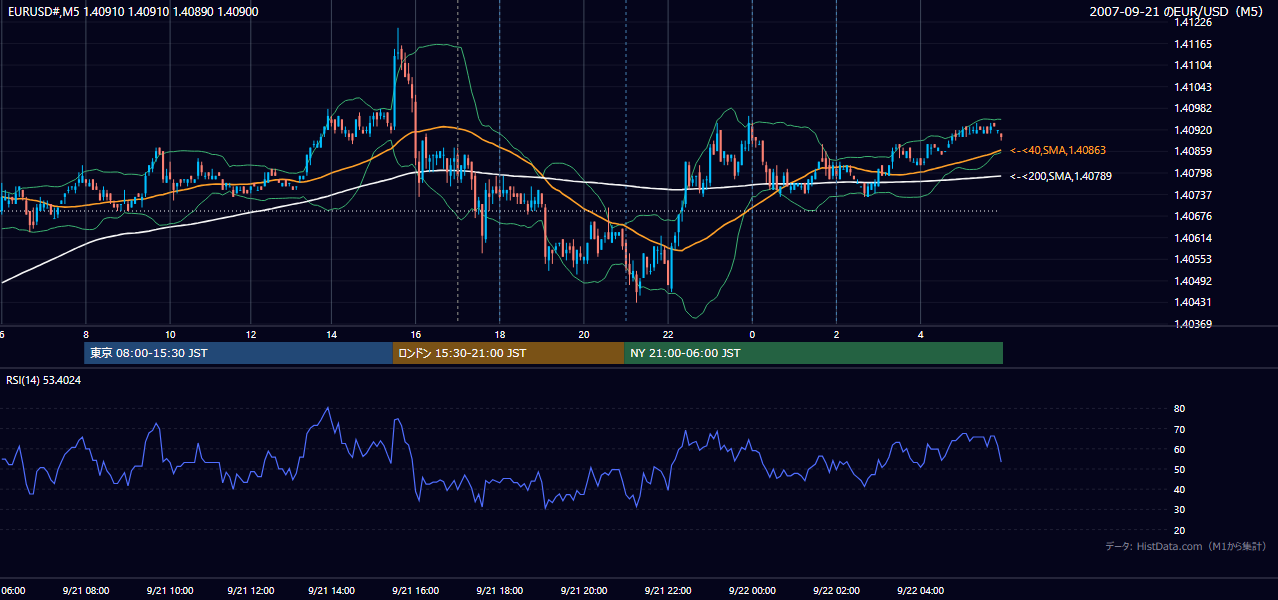
Task: Click RSI scale value 30
Action: (1180, 510)
